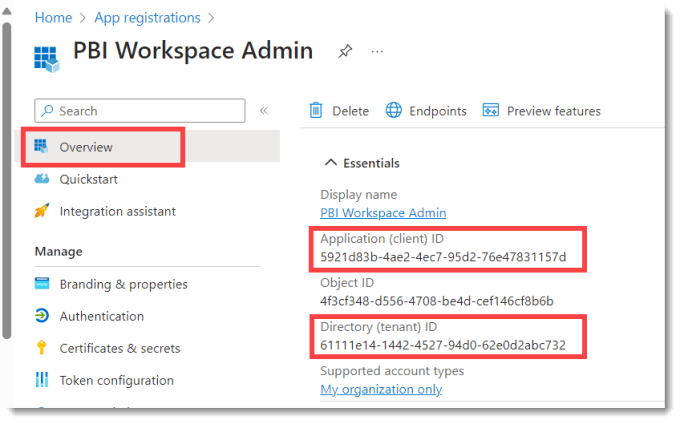The image size is (680, 424).
Task: Click the PBI Workspace Admin page title
Action: point(193,51)
